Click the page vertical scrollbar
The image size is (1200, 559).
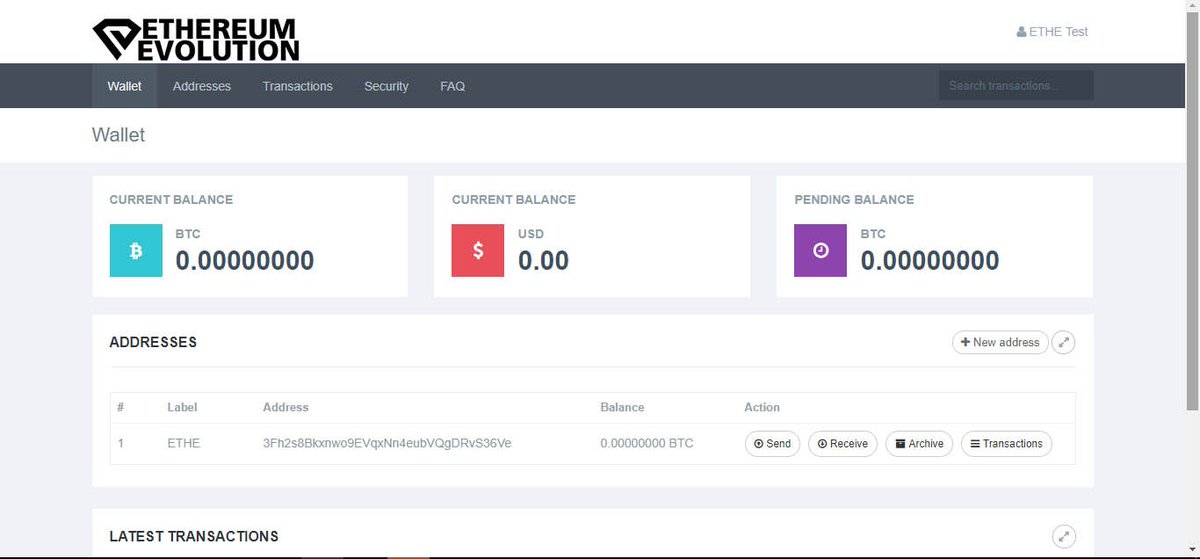(x=1192, y=210)
